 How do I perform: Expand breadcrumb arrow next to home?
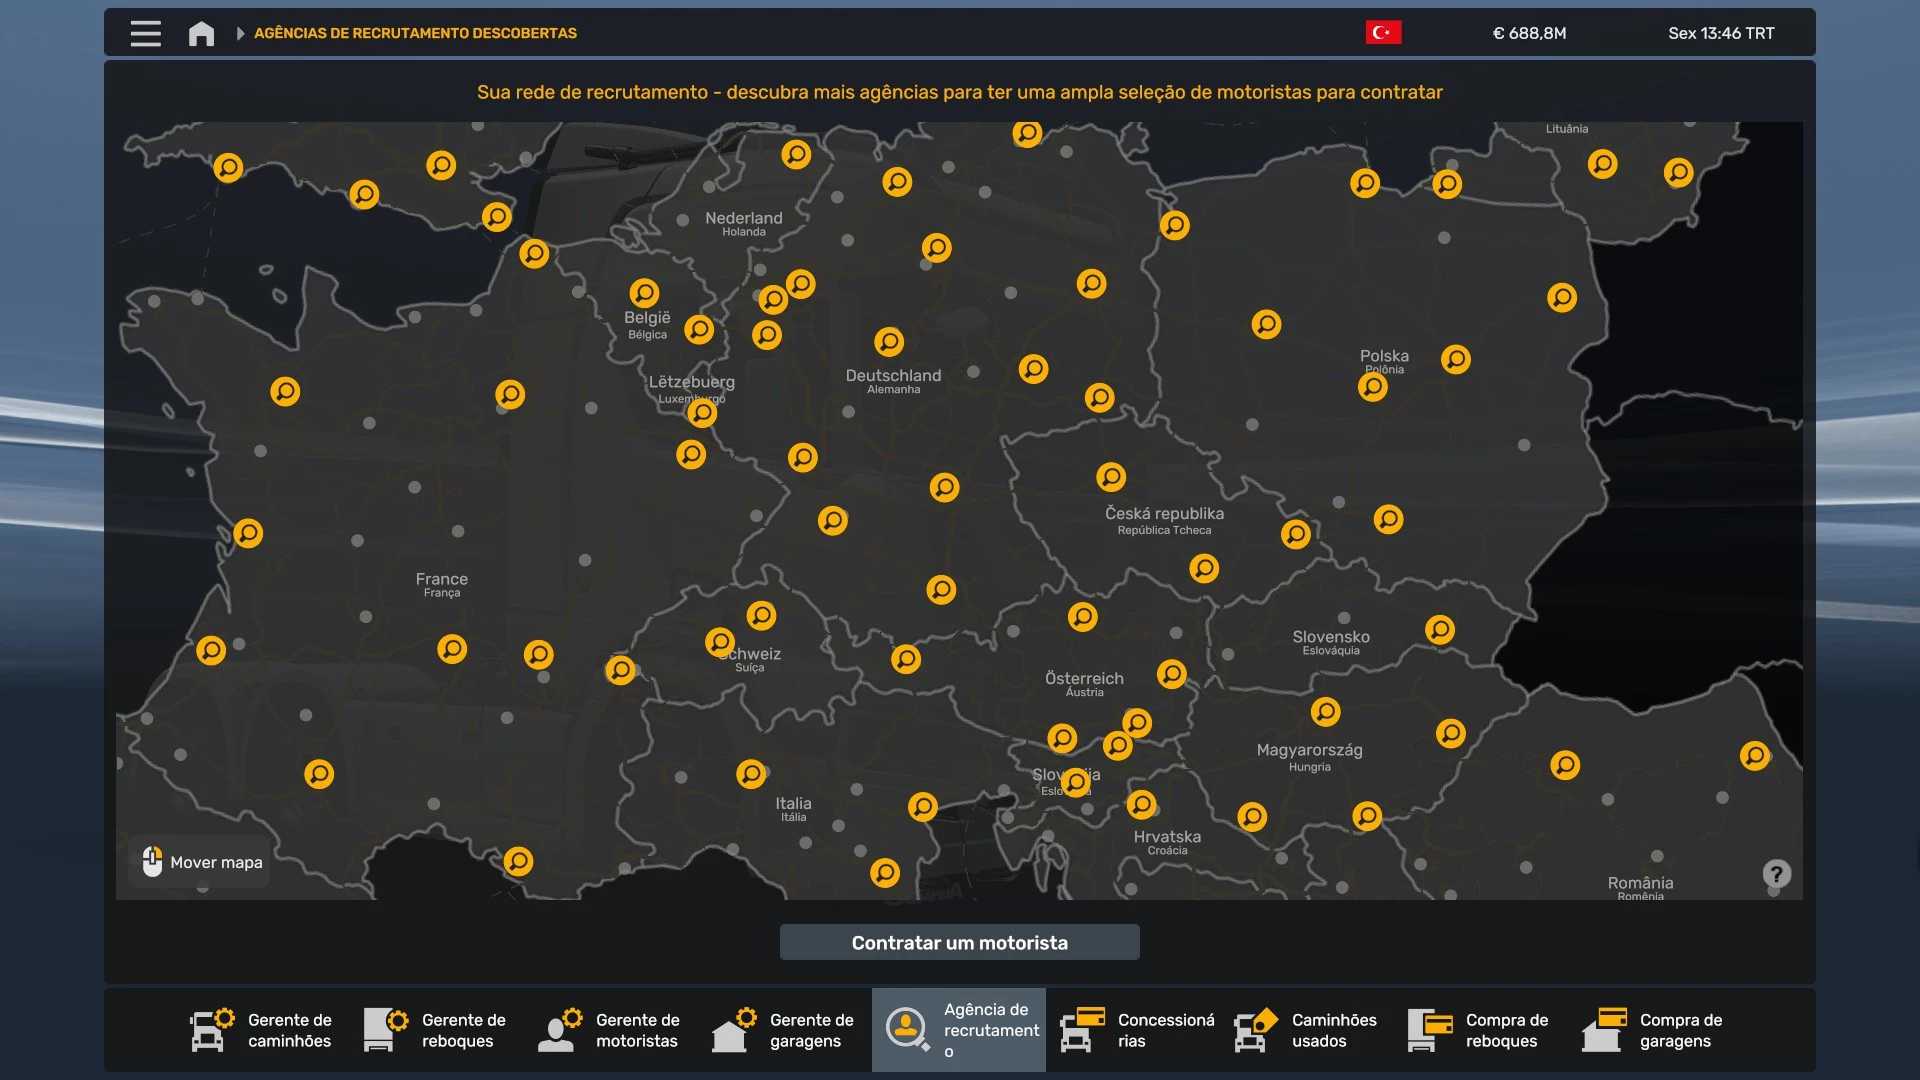coord(240,33)
